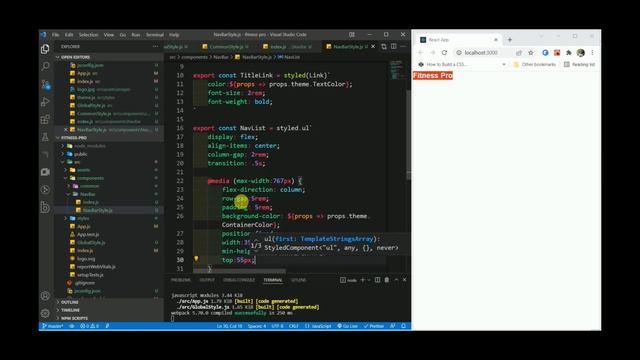This screenshot has height=360, width=640.
Task: Expand the styles folder
Action: tap(83, 218)
